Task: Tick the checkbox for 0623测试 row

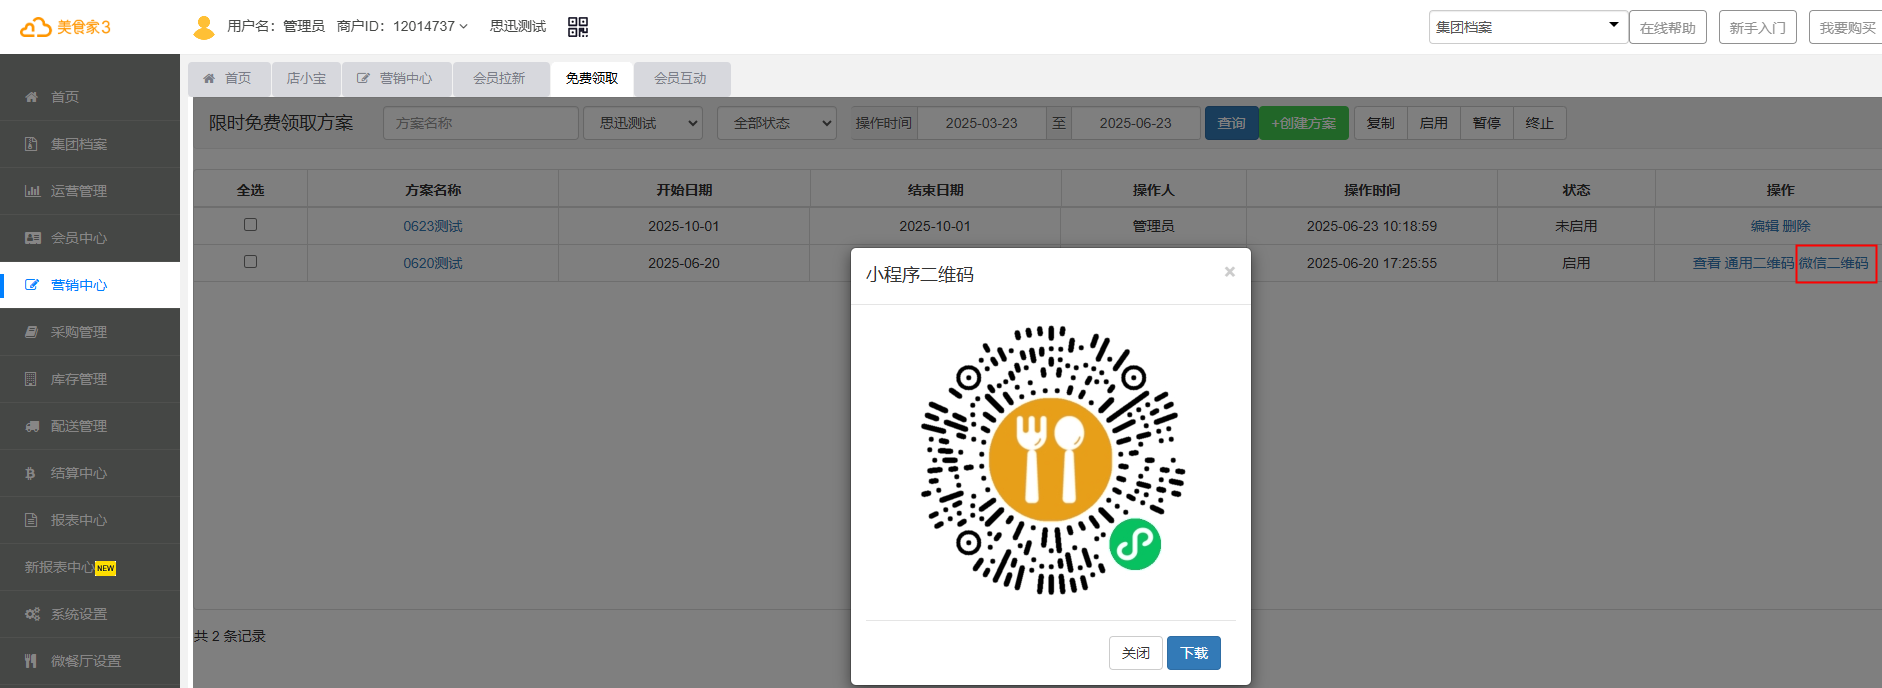Action: [x=251, y=225]
